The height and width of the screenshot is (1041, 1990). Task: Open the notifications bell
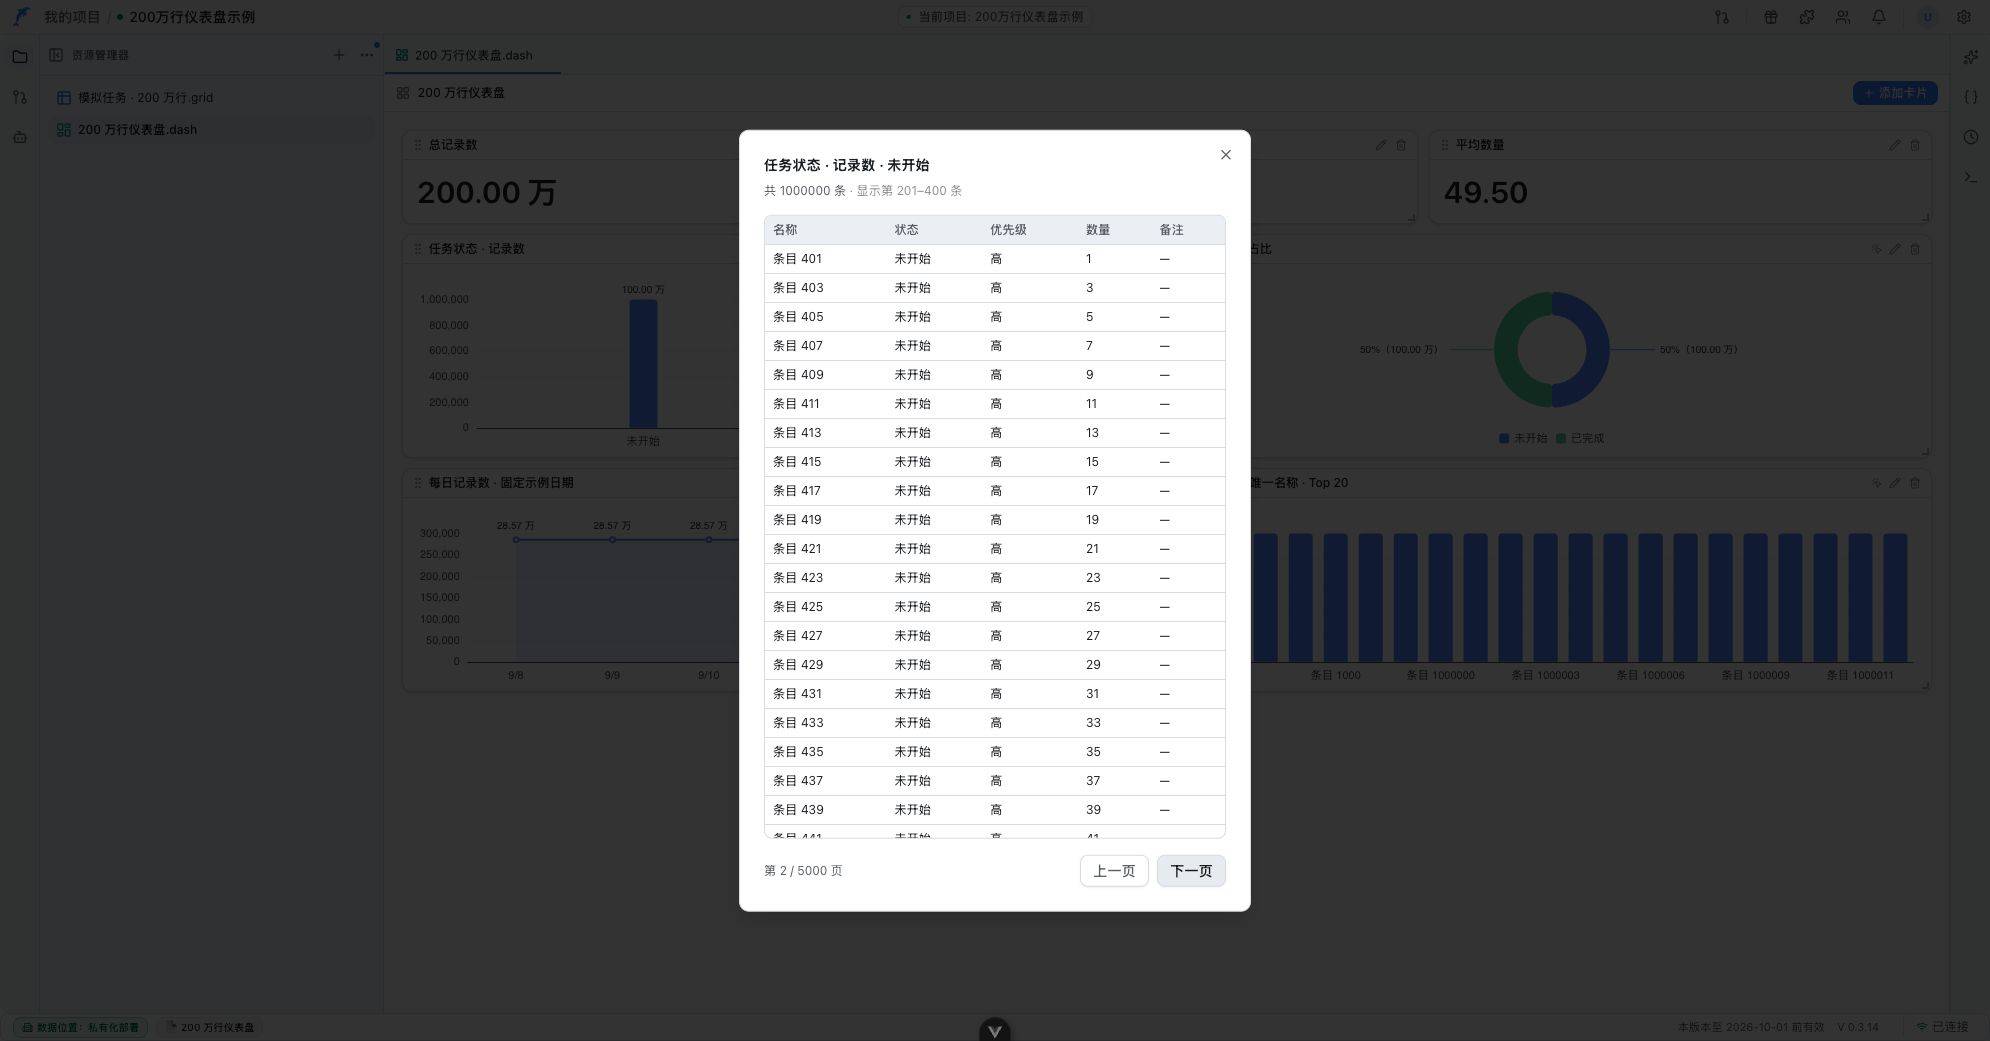1878,17
